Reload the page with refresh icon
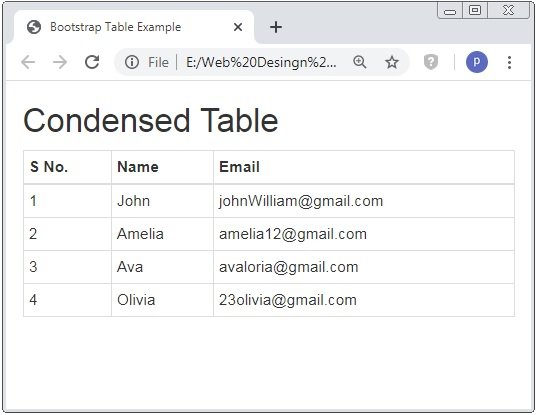 coord(92,62)
